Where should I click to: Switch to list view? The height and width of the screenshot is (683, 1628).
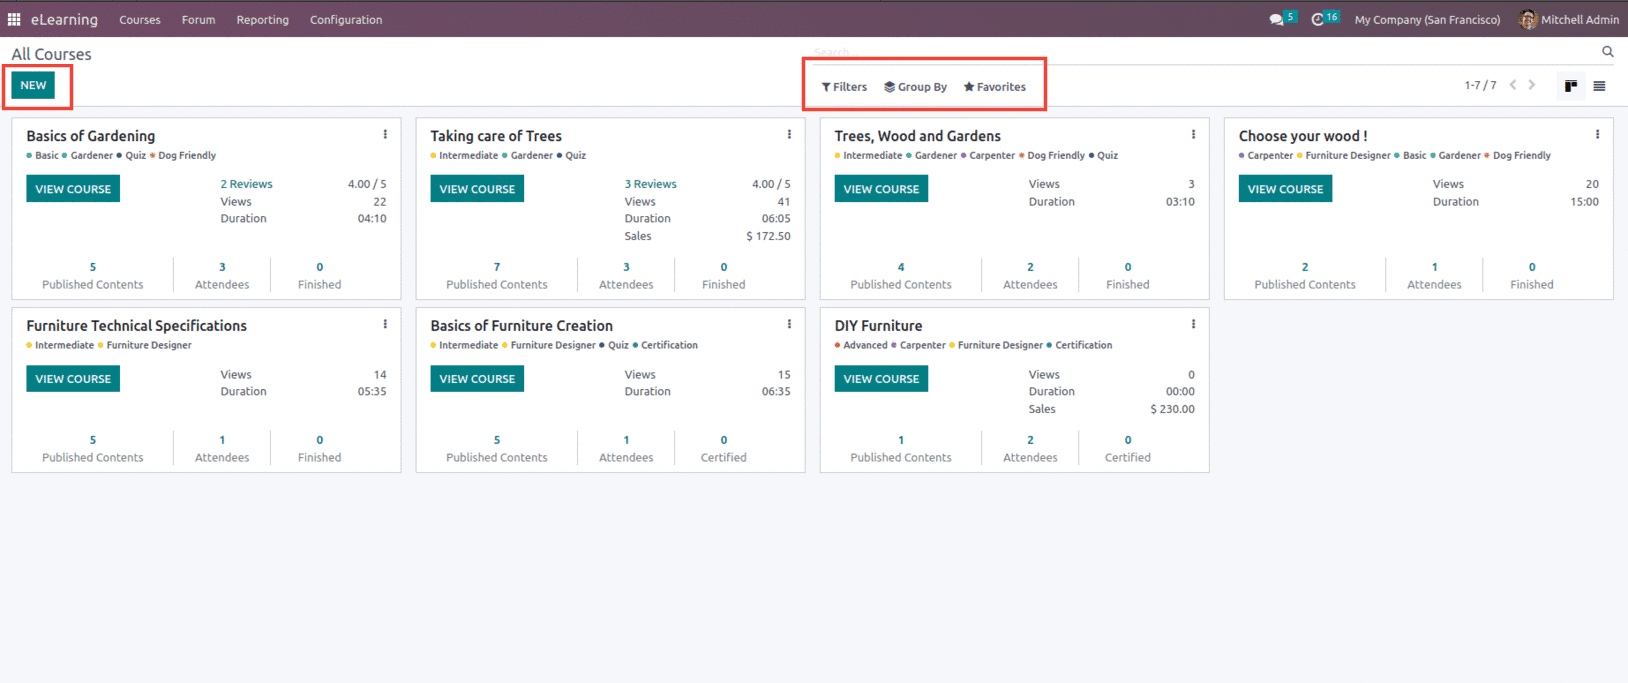tap(1599, 86)
